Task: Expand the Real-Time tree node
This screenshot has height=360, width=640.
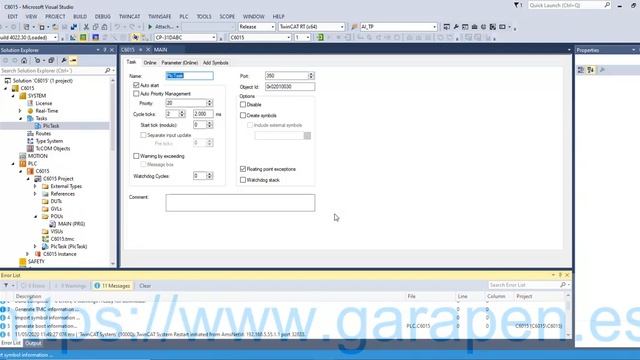Action: click(x=20, y=111)
